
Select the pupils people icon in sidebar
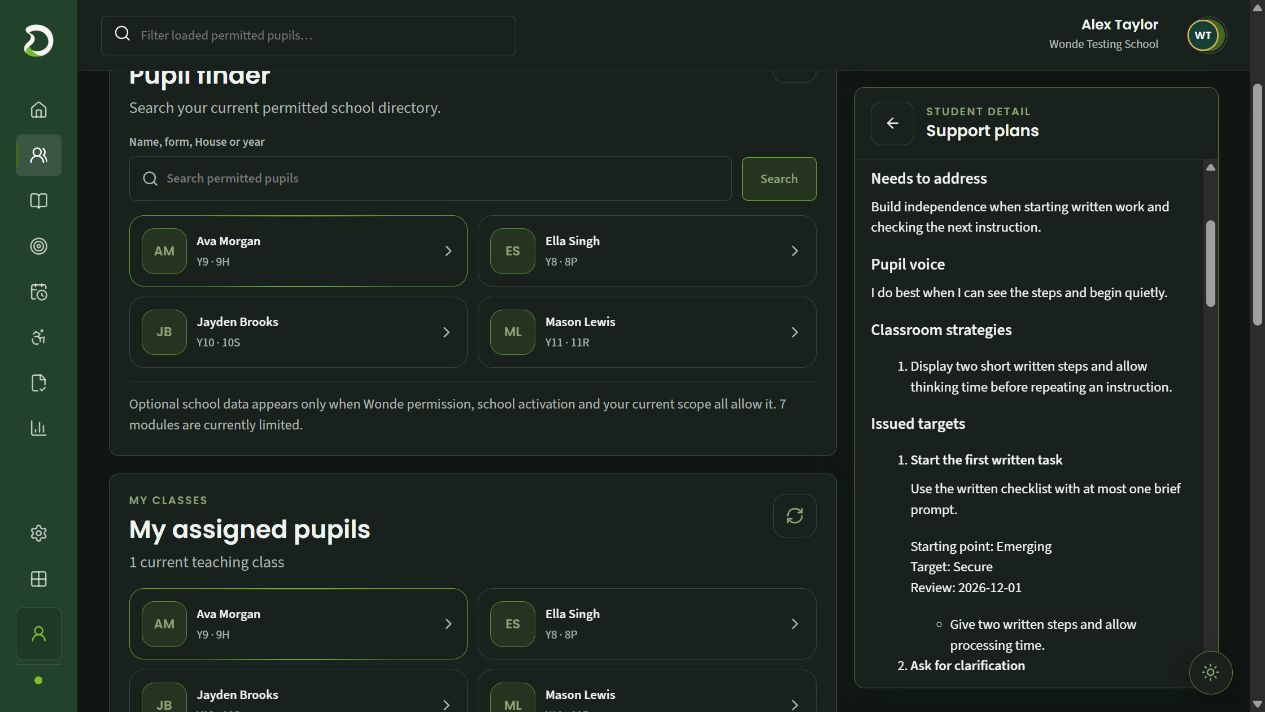click(38, 155)
